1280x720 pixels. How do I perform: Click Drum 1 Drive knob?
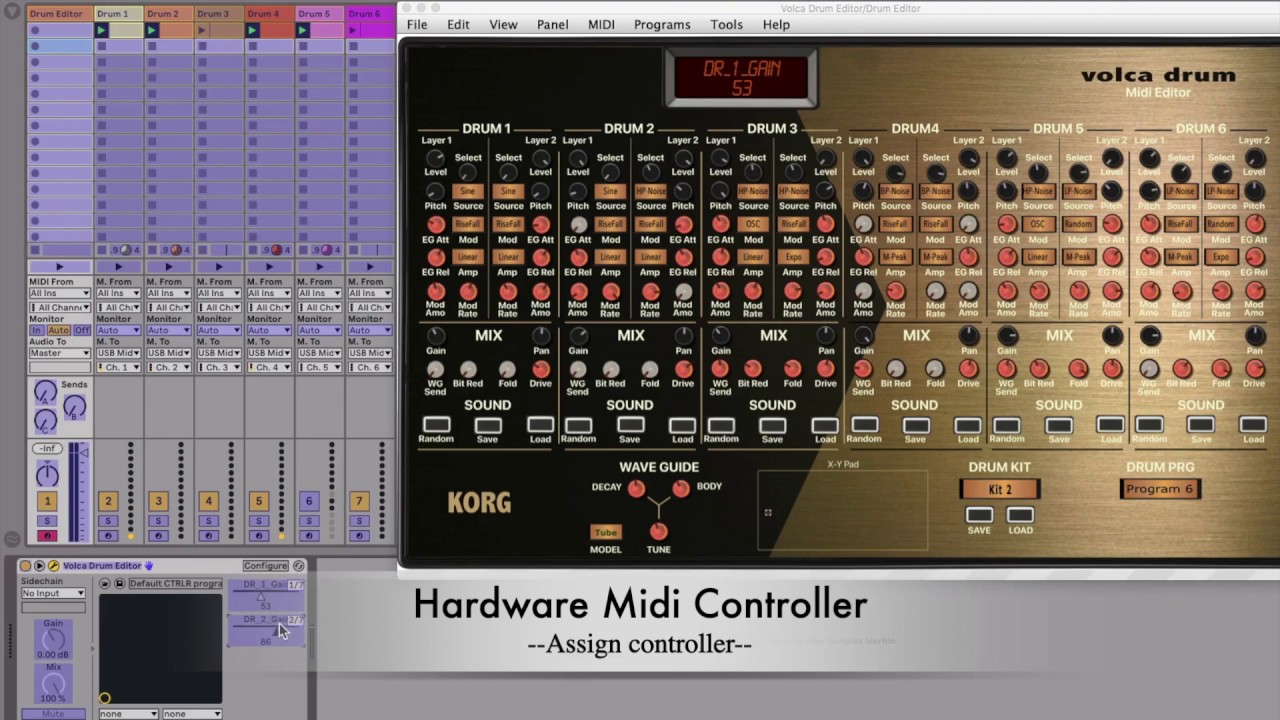(x=541, y=369)
